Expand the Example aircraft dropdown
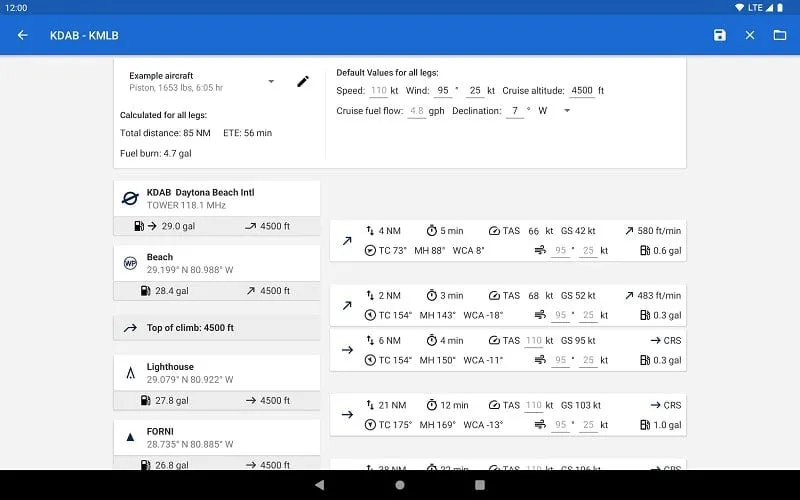This screenshot has width=800, height=500. point(271,82)
